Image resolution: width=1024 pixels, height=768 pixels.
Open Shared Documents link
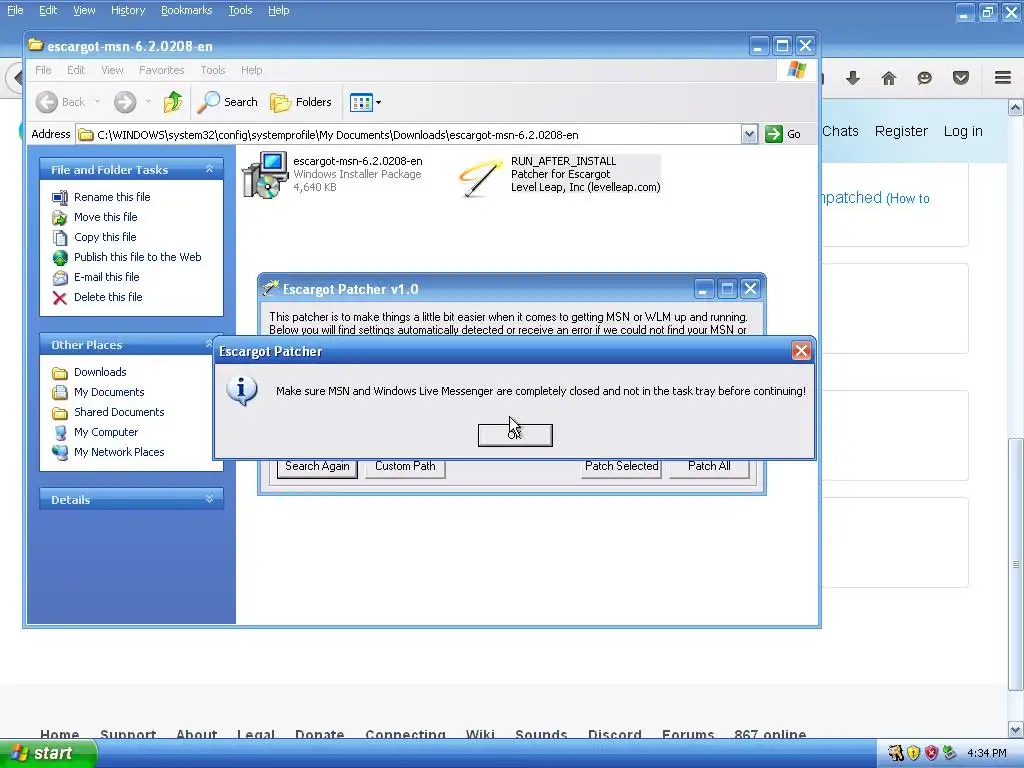point(119,412)
